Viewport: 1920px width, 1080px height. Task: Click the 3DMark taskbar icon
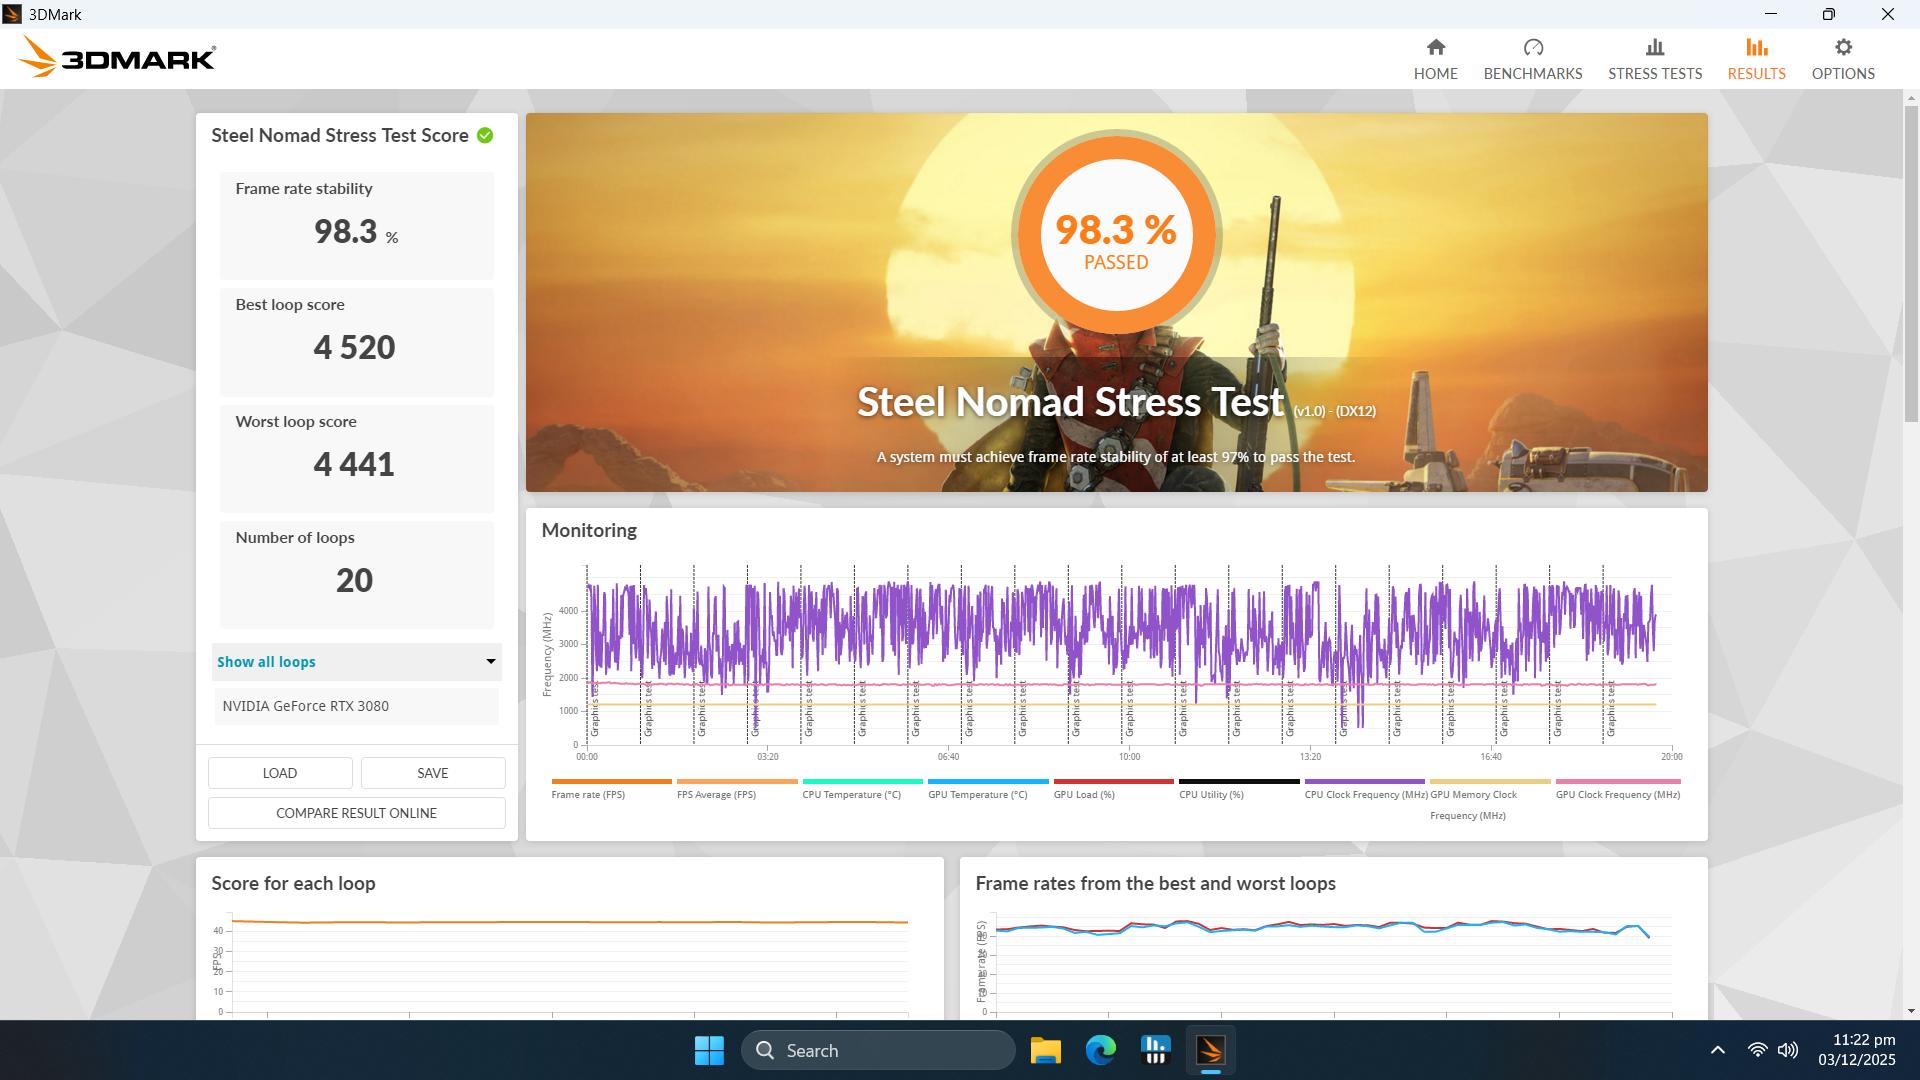coord(1210,1050)
